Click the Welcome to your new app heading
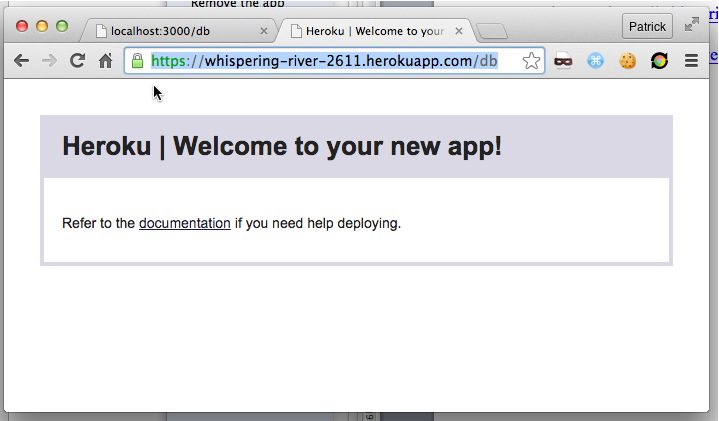Screen dimensions: 719x421 pyautogui.click(x=282, y=146)
